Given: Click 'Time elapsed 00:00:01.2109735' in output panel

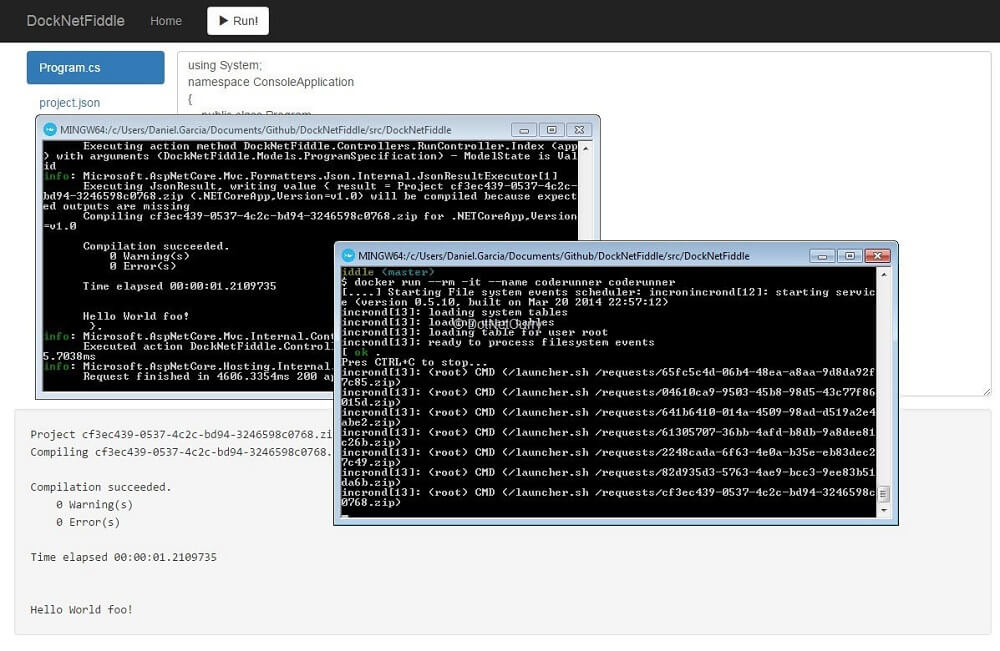Looking at the screenshot, I should [123, 557].
